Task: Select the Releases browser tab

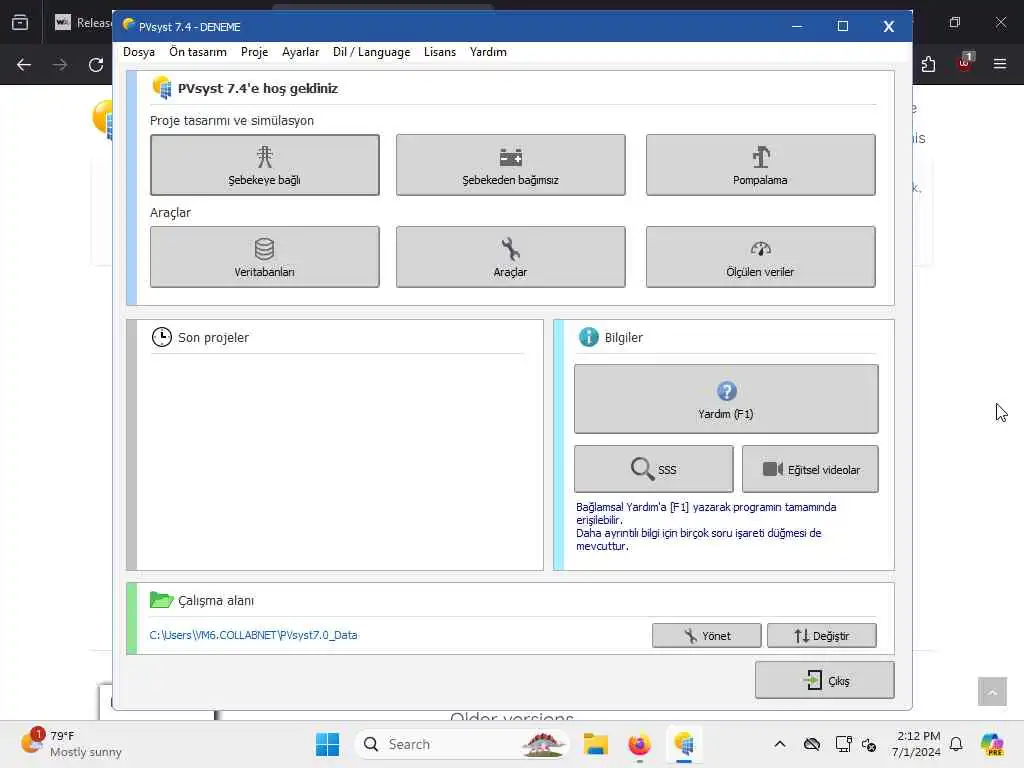Action: click(82, 22)
